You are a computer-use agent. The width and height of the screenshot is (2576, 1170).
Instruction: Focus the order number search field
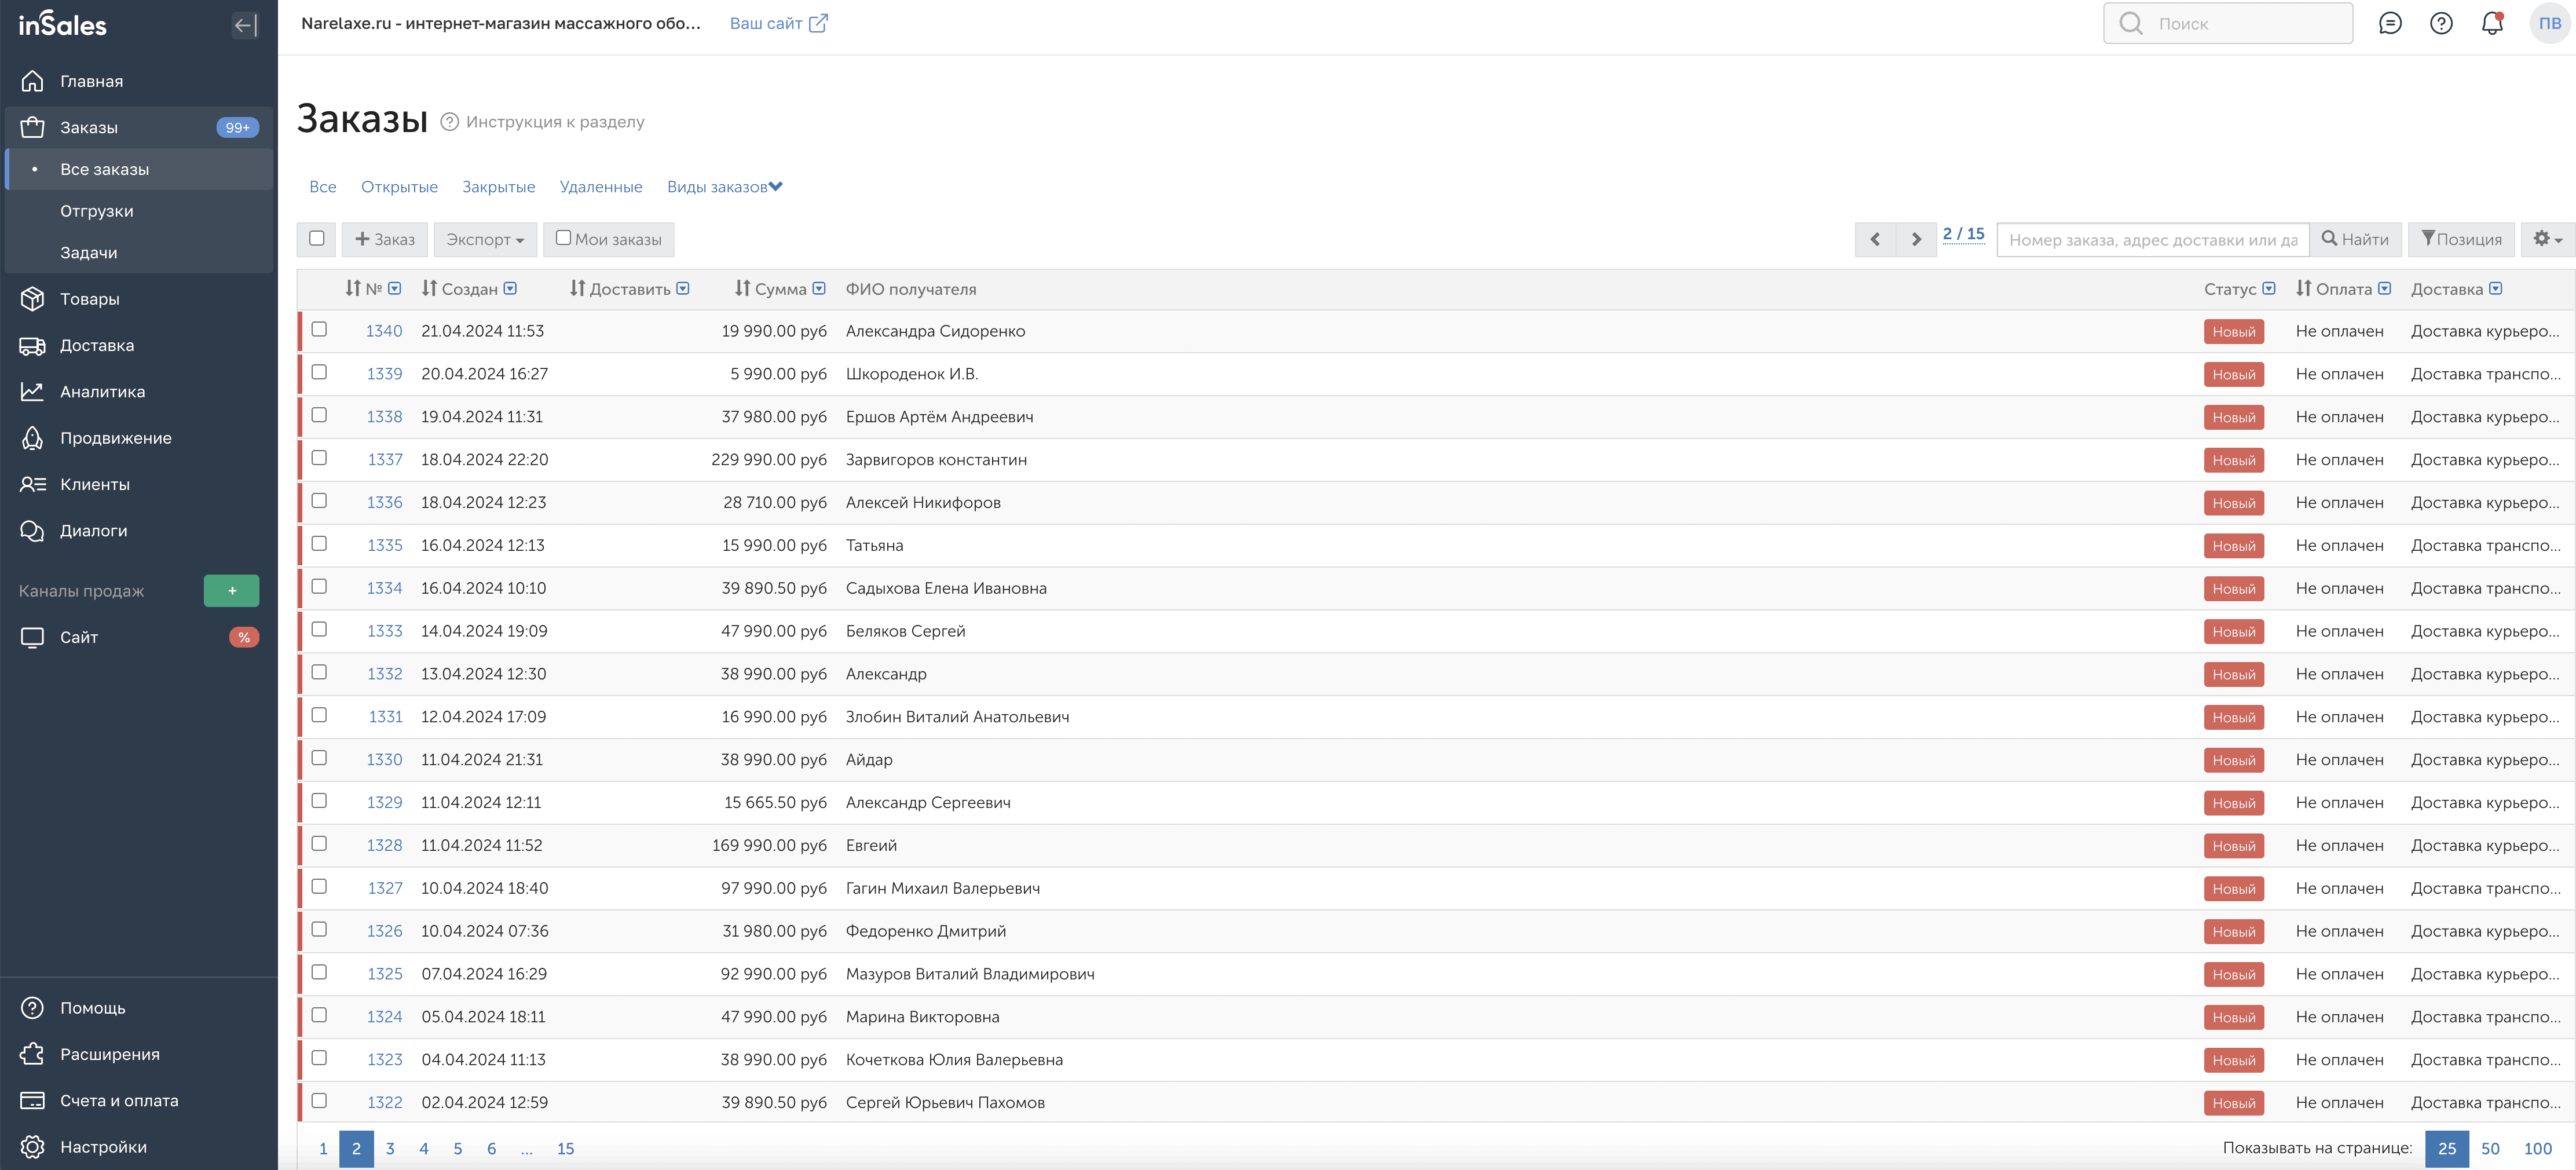(x=2152, y=240)
